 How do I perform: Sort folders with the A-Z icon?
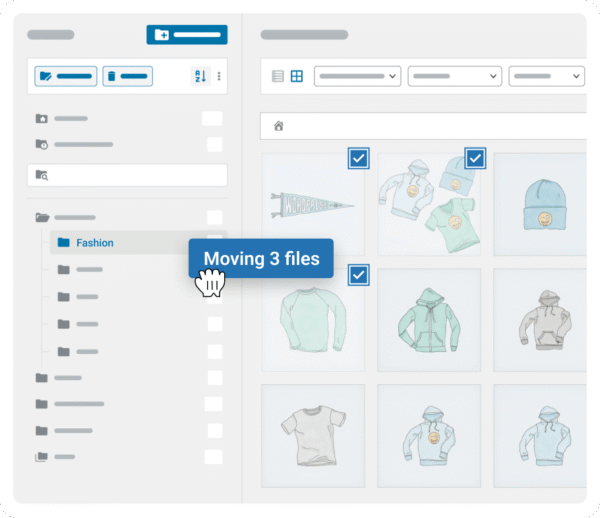click(x=199, y=76)
